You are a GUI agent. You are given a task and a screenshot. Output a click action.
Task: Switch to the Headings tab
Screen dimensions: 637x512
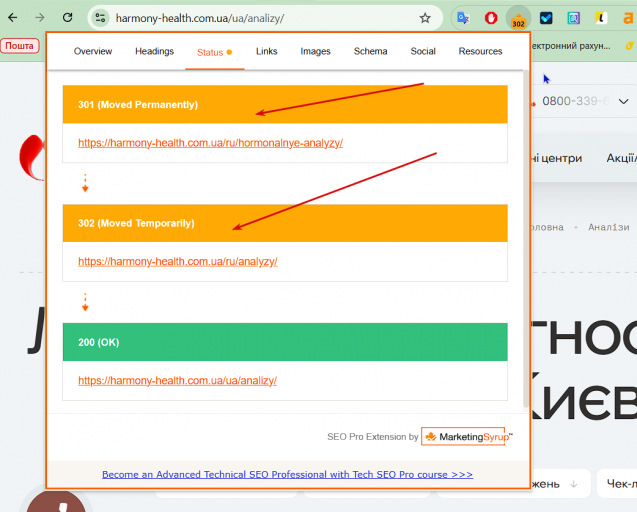click(154, 51)
